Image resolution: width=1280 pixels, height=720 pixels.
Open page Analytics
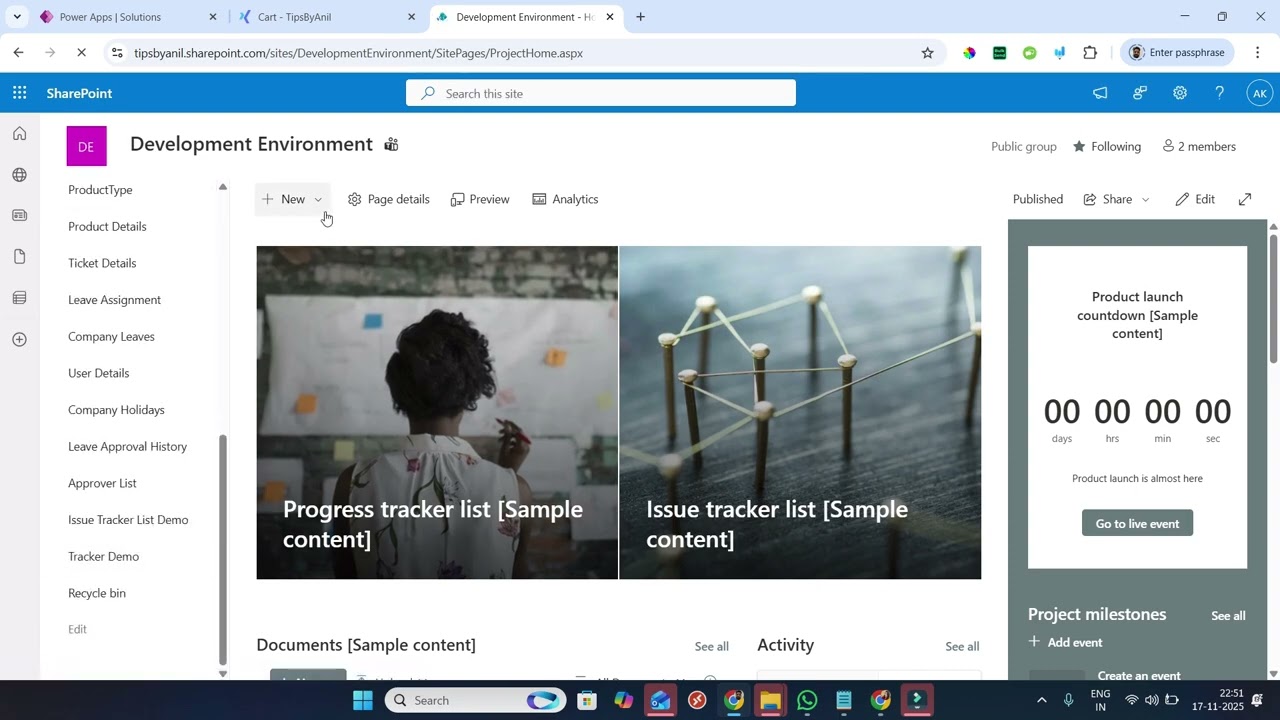coord(565,199)
